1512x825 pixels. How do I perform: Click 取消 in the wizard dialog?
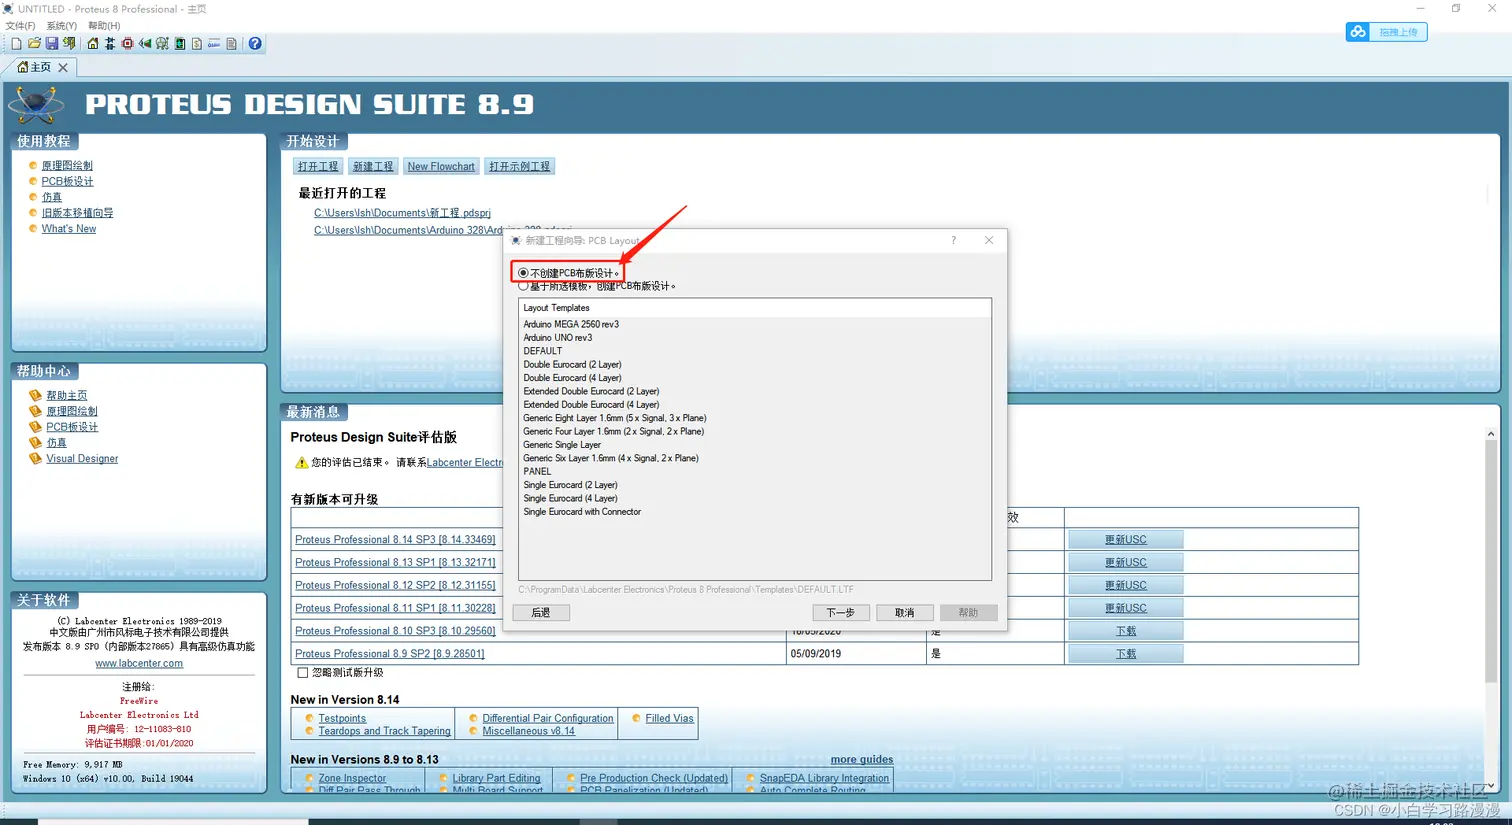coord(904,612)
